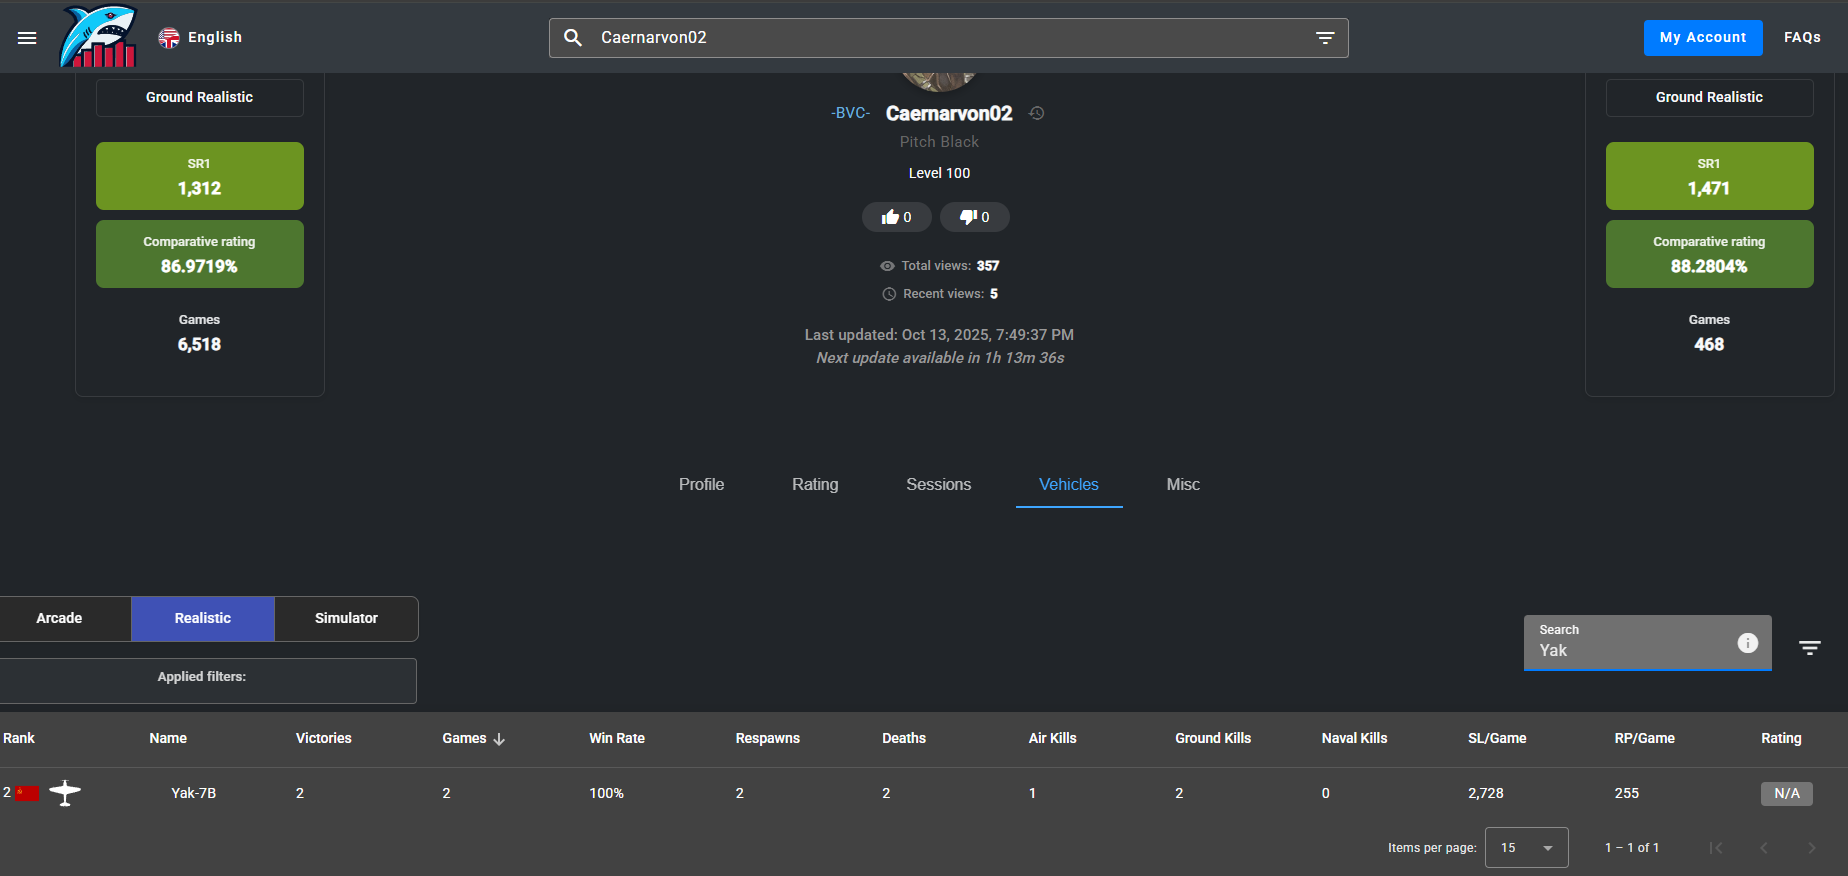
Task: Click the thumbs up like button
Action: tap(896, 217)
